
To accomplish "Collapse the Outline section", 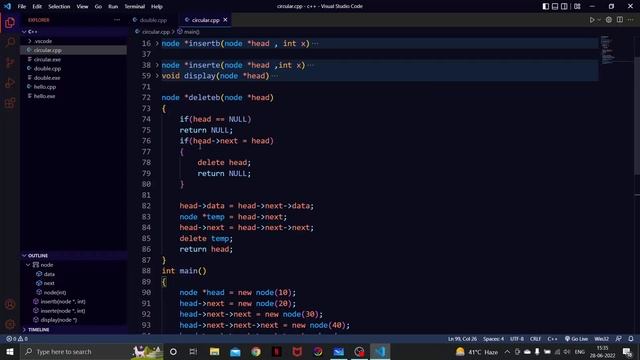I will coord(73,256).
